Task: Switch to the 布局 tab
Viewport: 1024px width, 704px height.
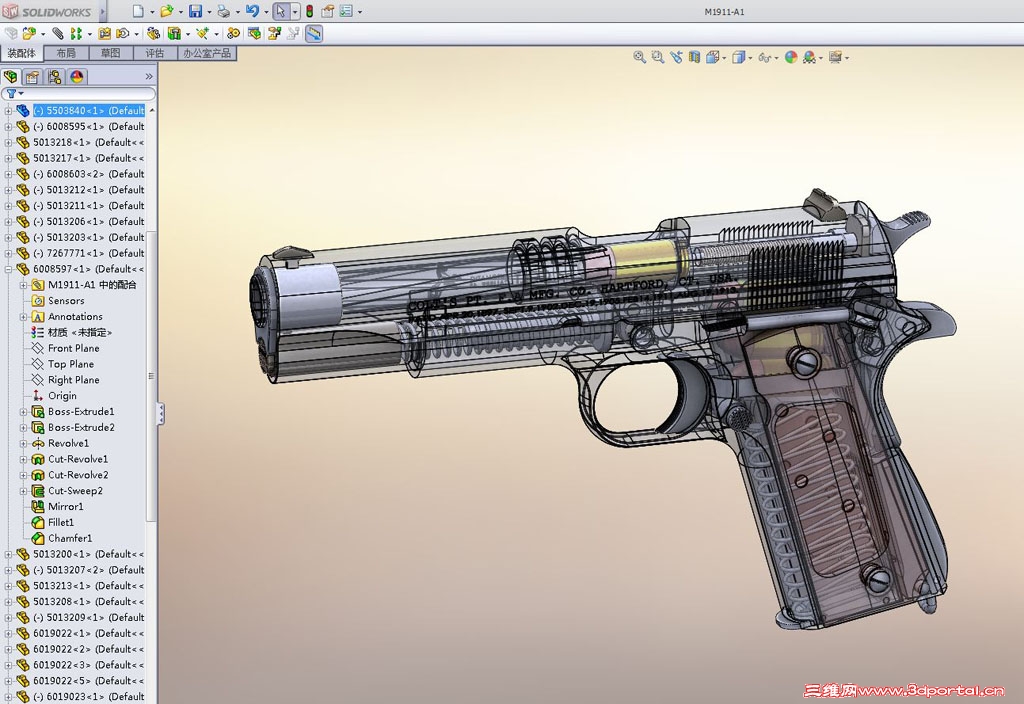Action: tap(66, 53)
